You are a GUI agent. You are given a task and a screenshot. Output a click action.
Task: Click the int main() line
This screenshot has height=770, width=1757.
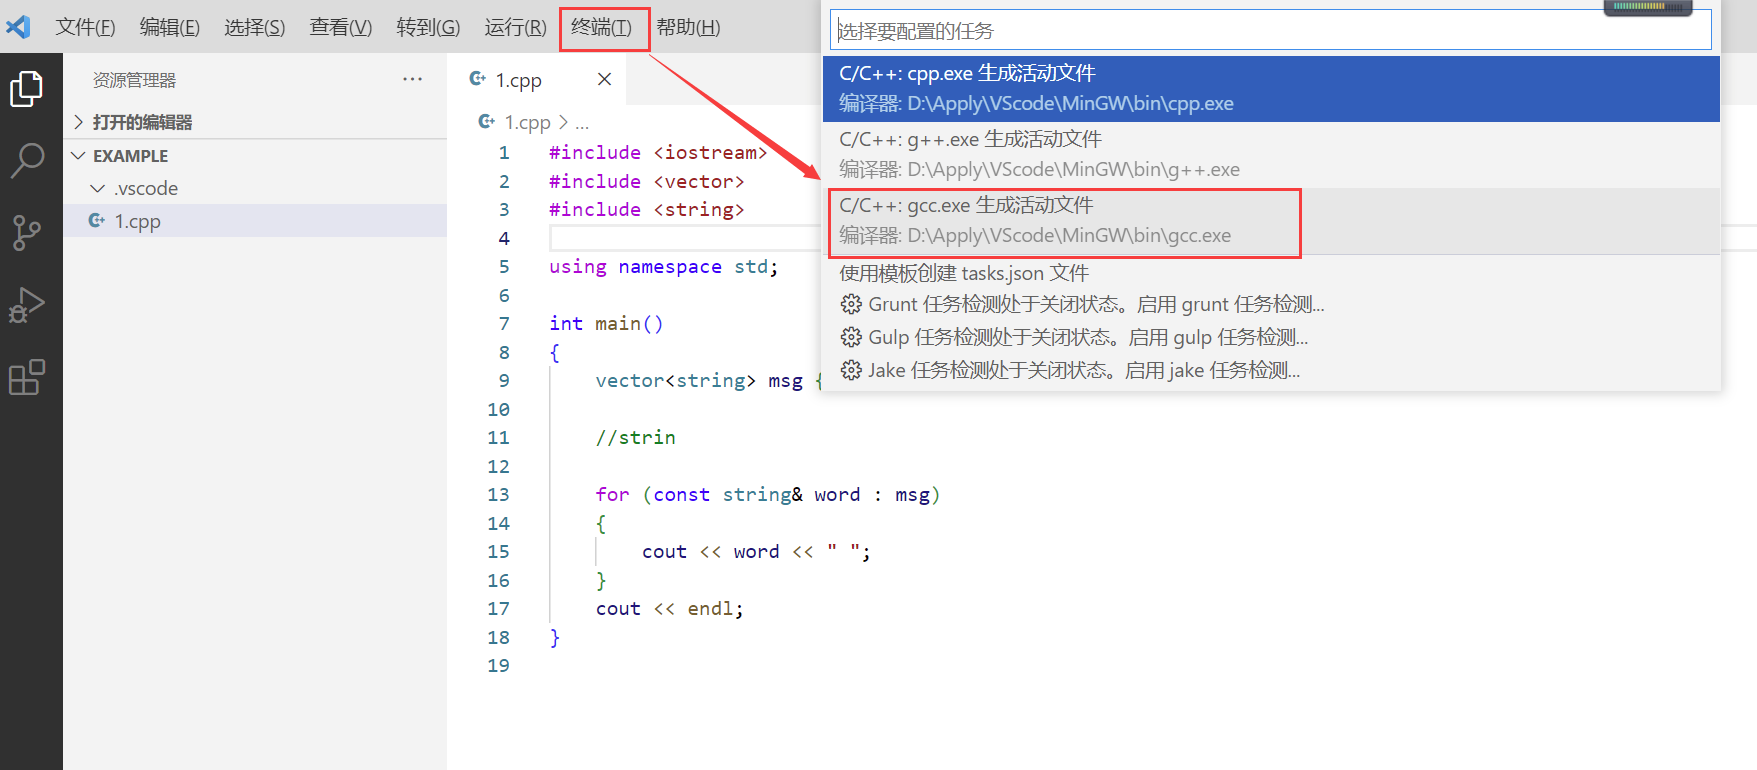click(x=606, y=323)
